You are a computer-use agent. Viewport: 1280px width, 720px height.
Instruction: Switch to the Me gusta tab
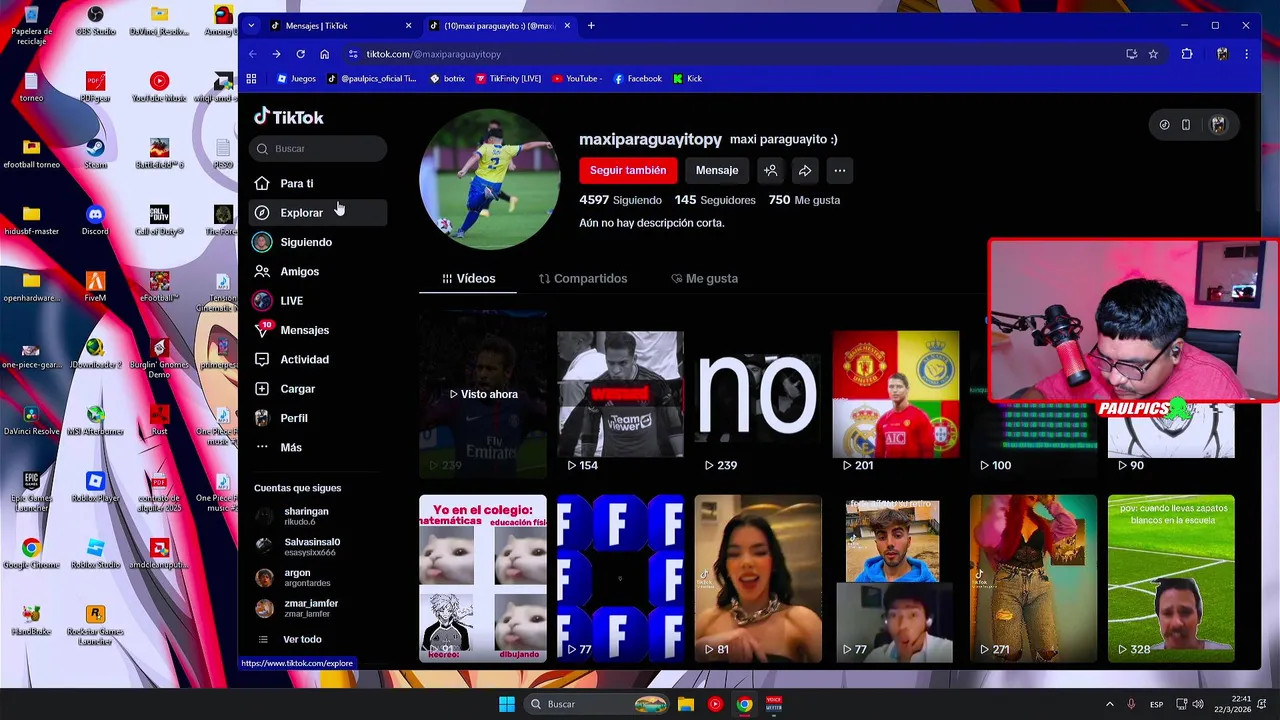coord(705,278)
